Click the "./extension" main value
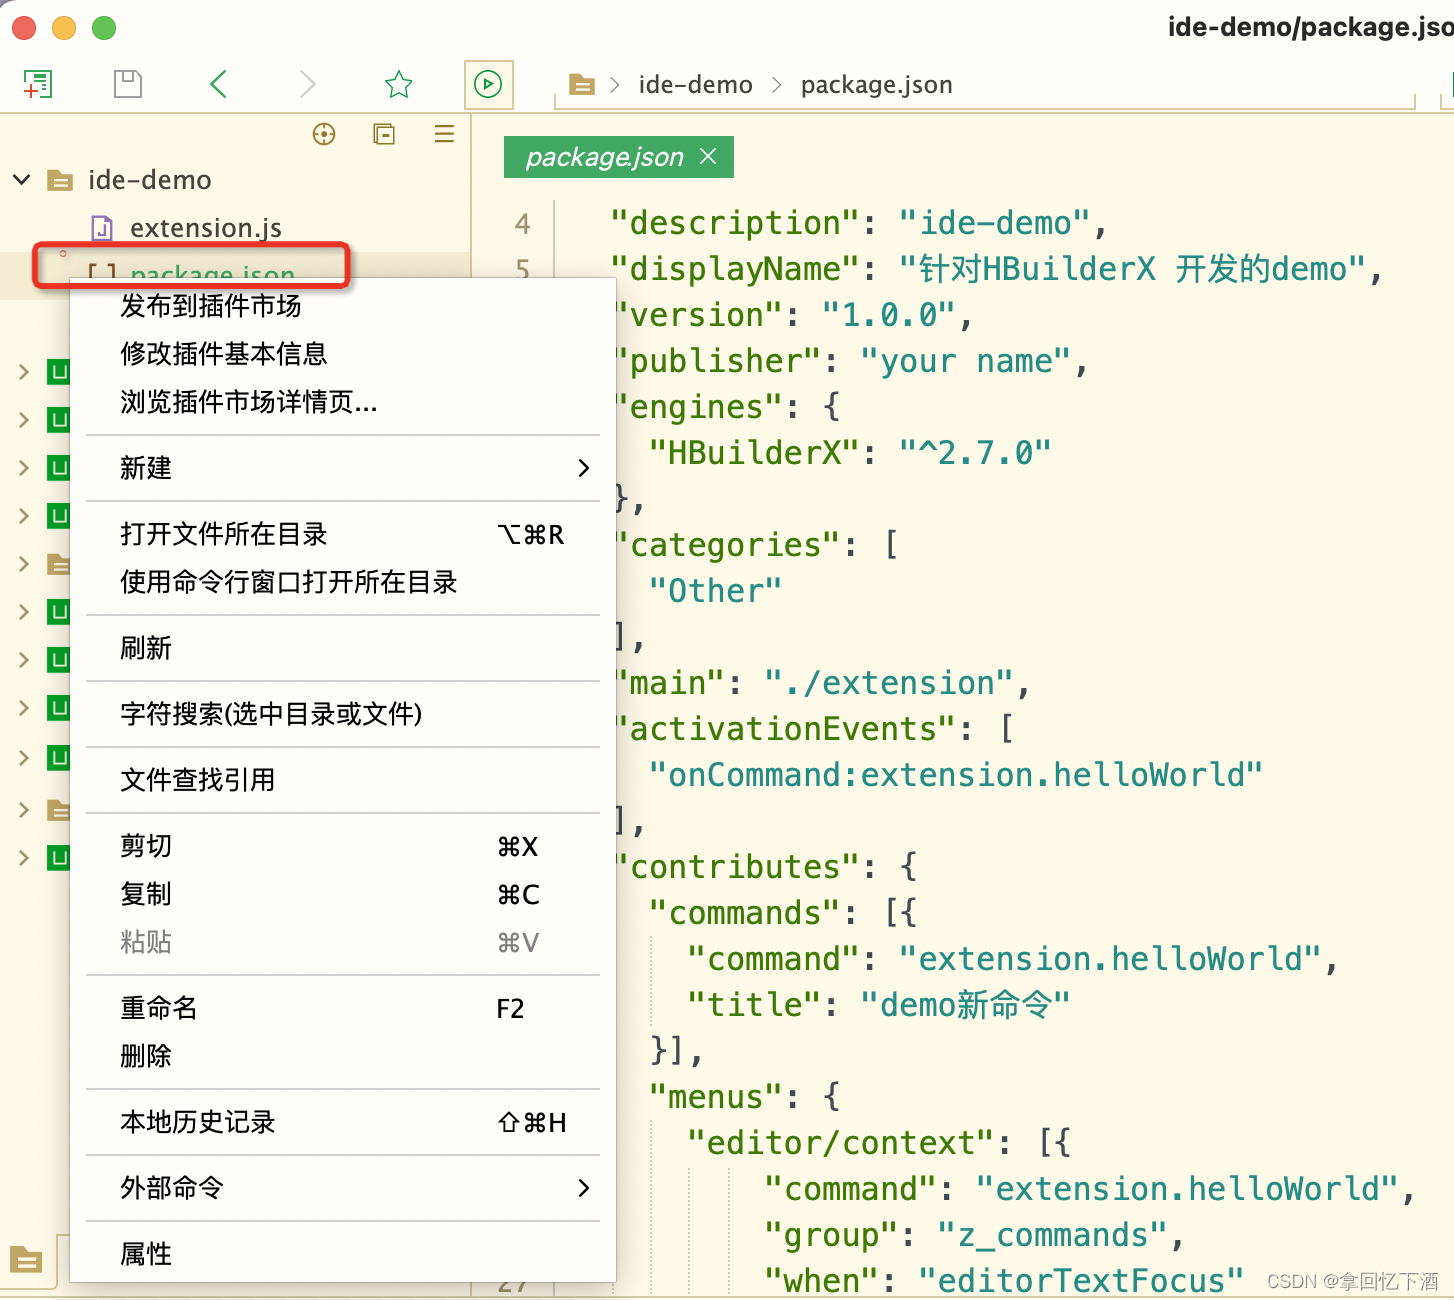Screen dimensions: 1454x1300 coord(889,683)
